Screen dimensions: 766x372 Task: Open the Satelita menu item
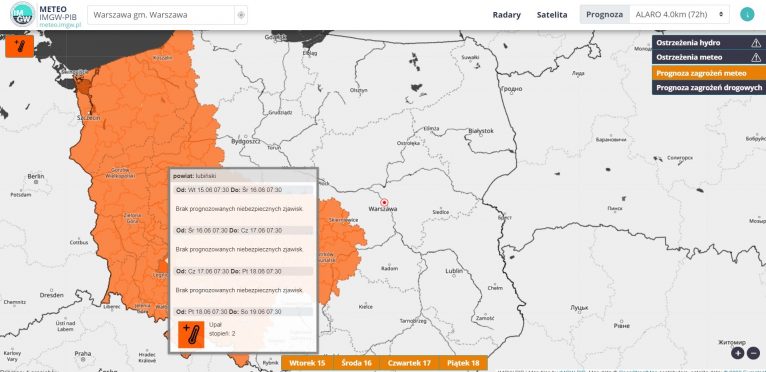coord(552,15)
